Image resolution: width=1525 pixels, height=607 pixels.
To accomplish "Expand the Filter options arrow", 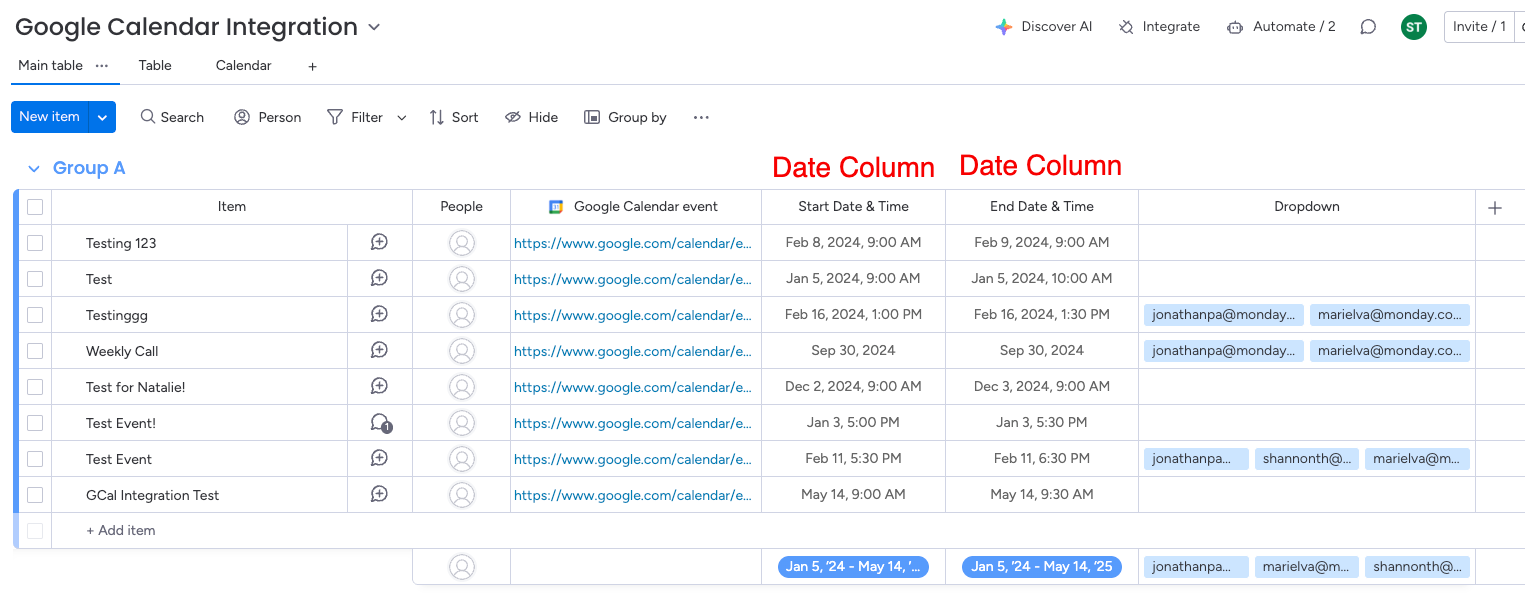I will point(402,118).
